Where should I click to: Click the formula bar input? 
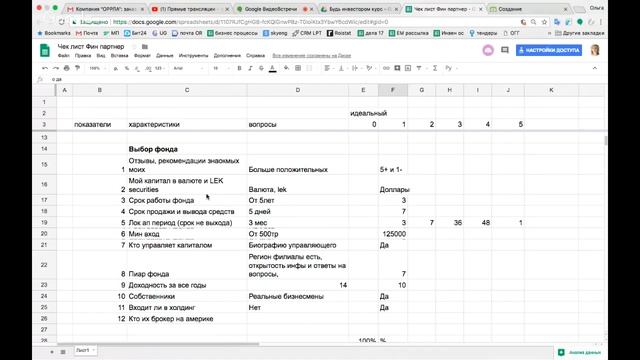327,79
